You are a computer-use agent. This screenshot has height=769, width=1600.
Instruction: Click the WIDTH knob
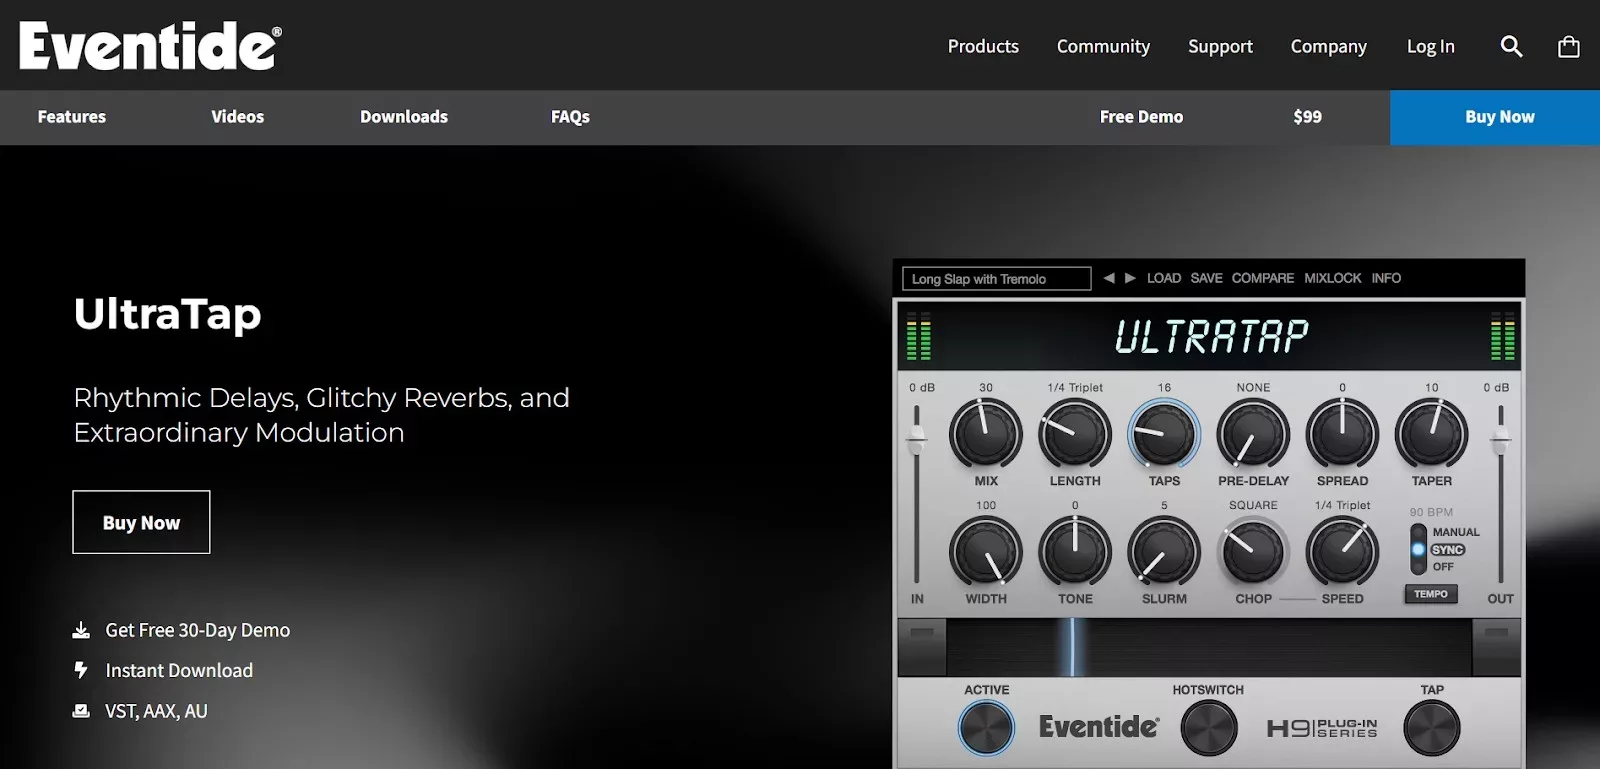(x=986, y=552)
